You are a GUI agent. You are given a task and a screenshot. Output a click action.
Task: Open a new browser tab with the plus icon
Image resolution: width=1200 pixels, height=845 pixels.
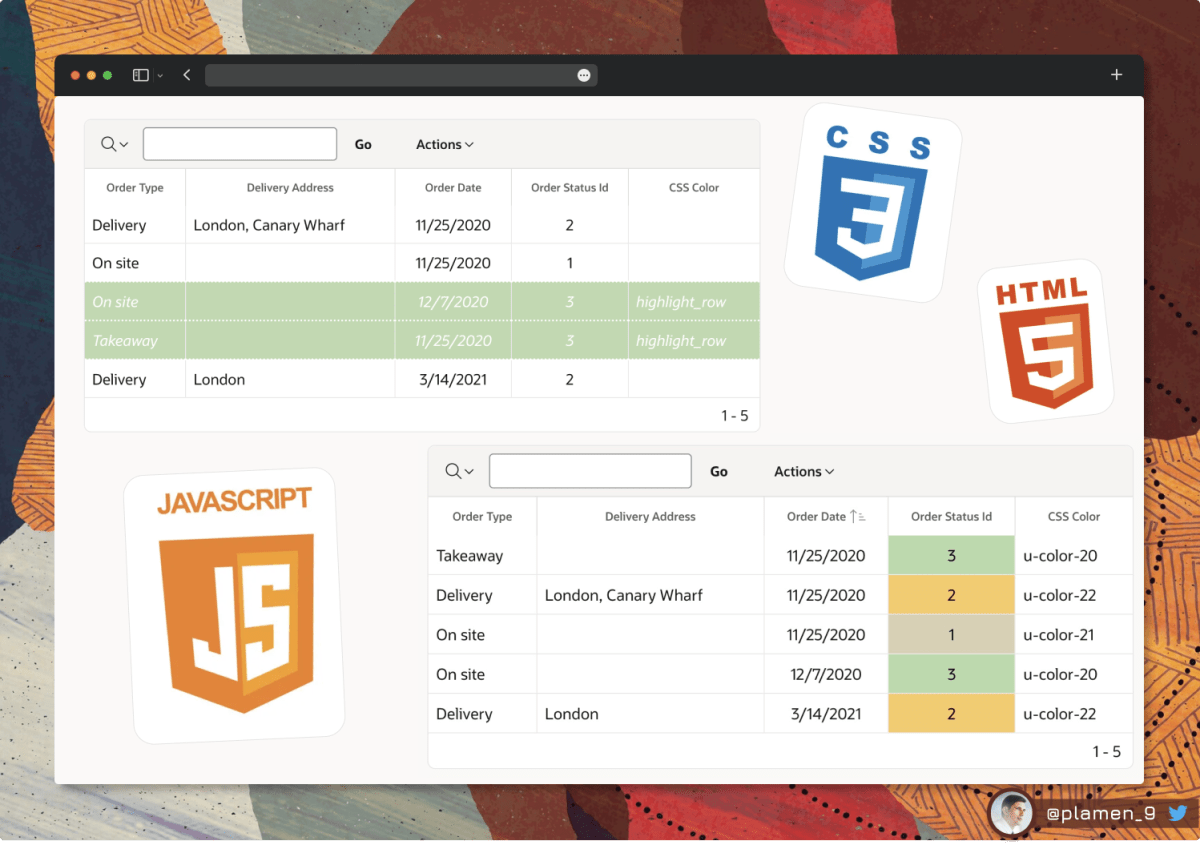click(x=1116, y=74)
